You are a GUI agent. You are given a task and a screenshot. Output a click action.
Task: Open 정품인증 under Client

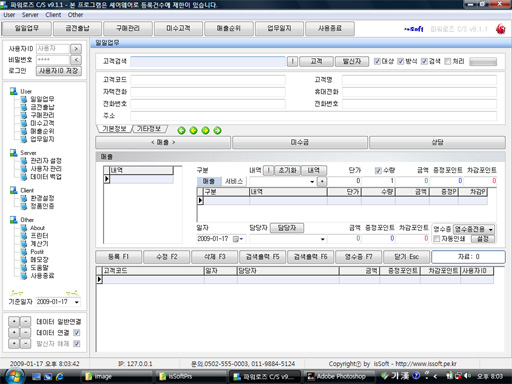pyautogui.click(x=42, y=206)
